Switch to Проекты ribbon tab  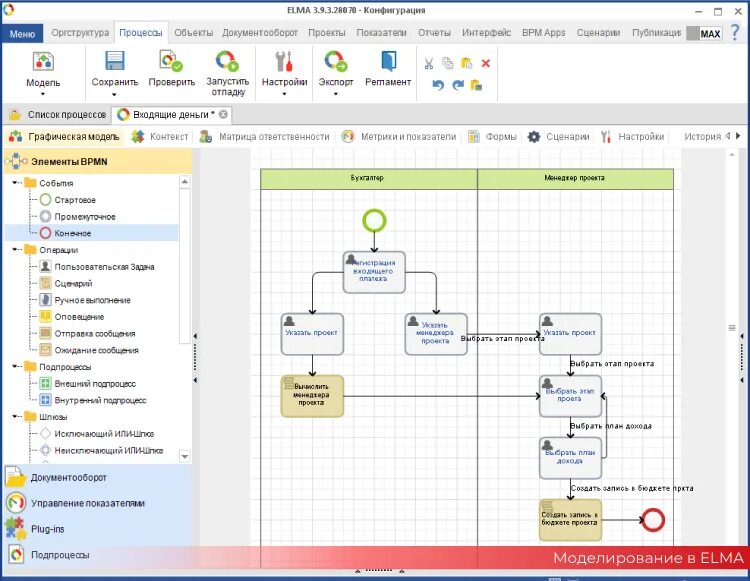[x=327, y=33]
